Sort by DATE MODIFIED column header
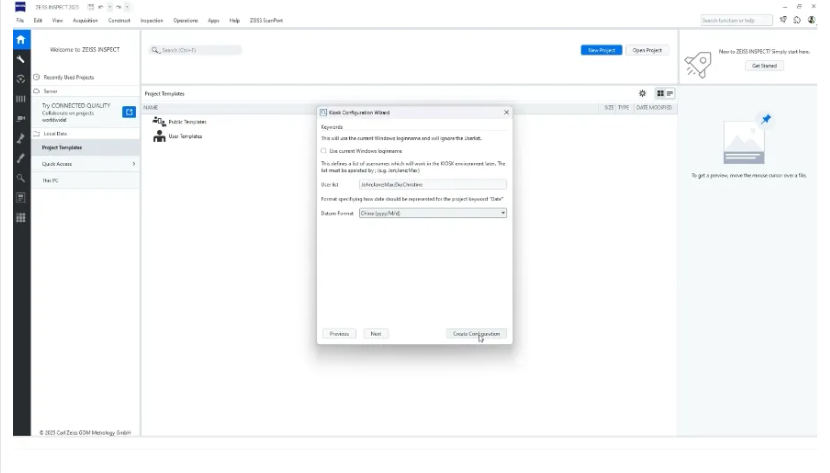Screen dimensions: 830x473 [x=654, y=107]
